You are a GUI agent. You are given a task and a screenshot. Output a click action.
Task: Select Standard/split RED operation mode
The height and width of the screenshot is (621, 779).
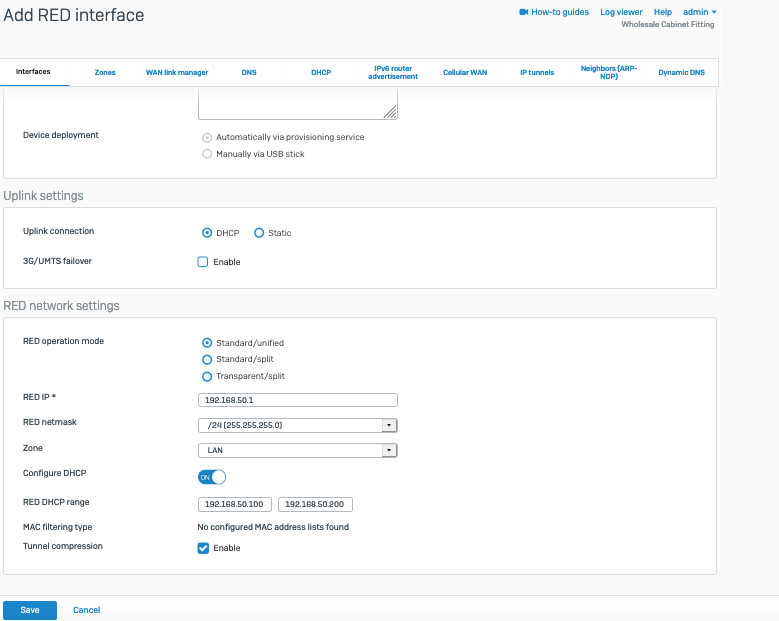click(x=207, y=359)
